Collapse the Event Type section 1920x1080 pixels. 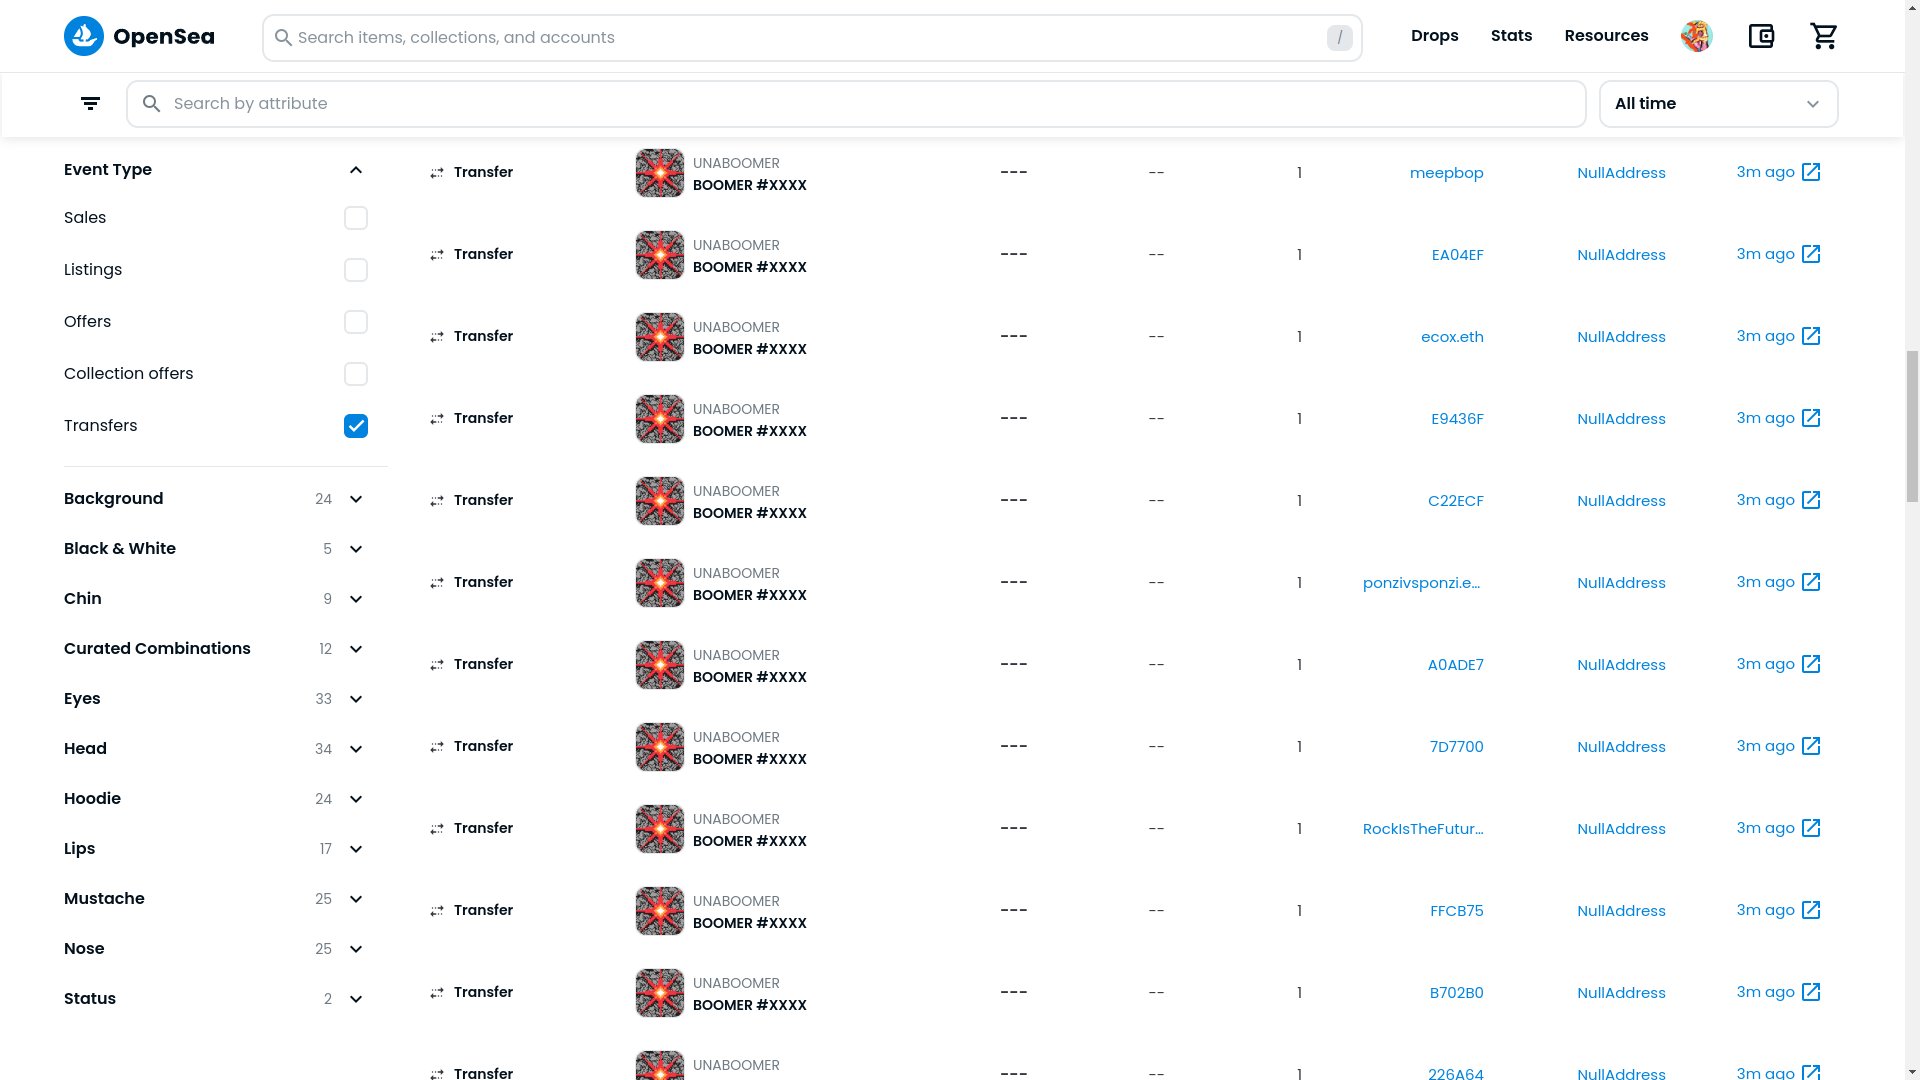click(x=355, y=170)
